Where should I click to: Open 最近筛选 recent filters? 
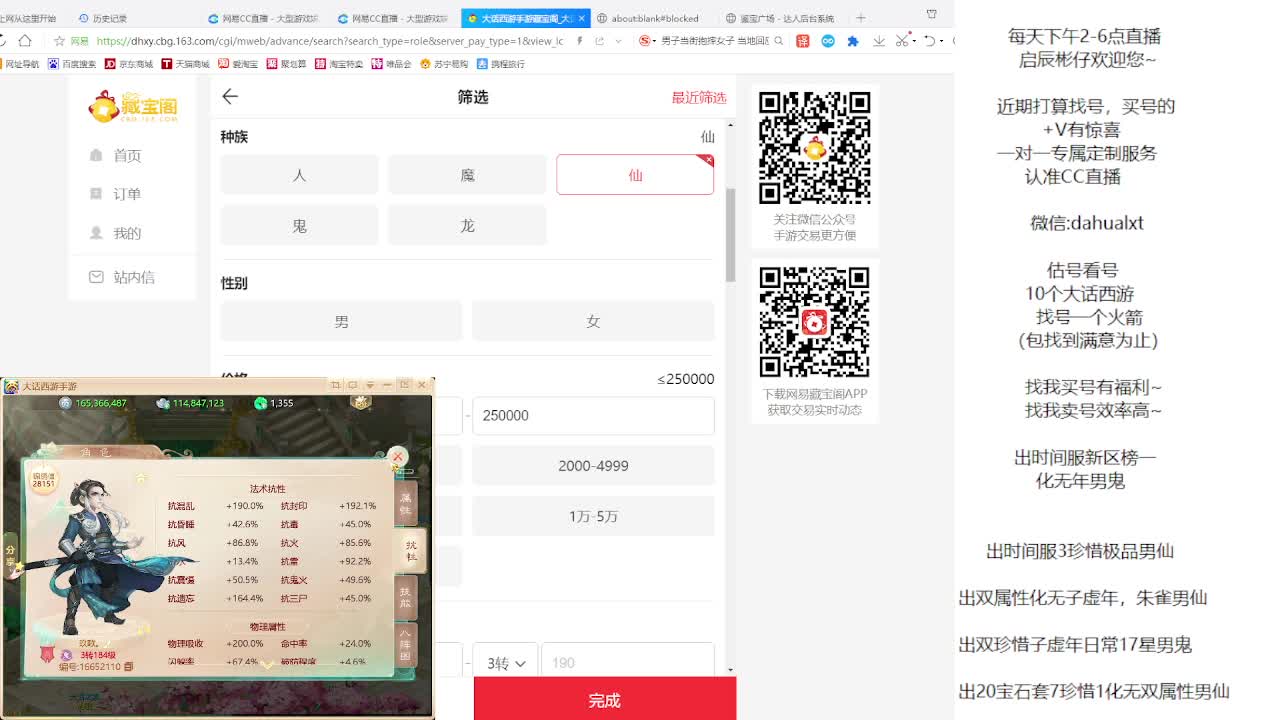pos(699,97)
